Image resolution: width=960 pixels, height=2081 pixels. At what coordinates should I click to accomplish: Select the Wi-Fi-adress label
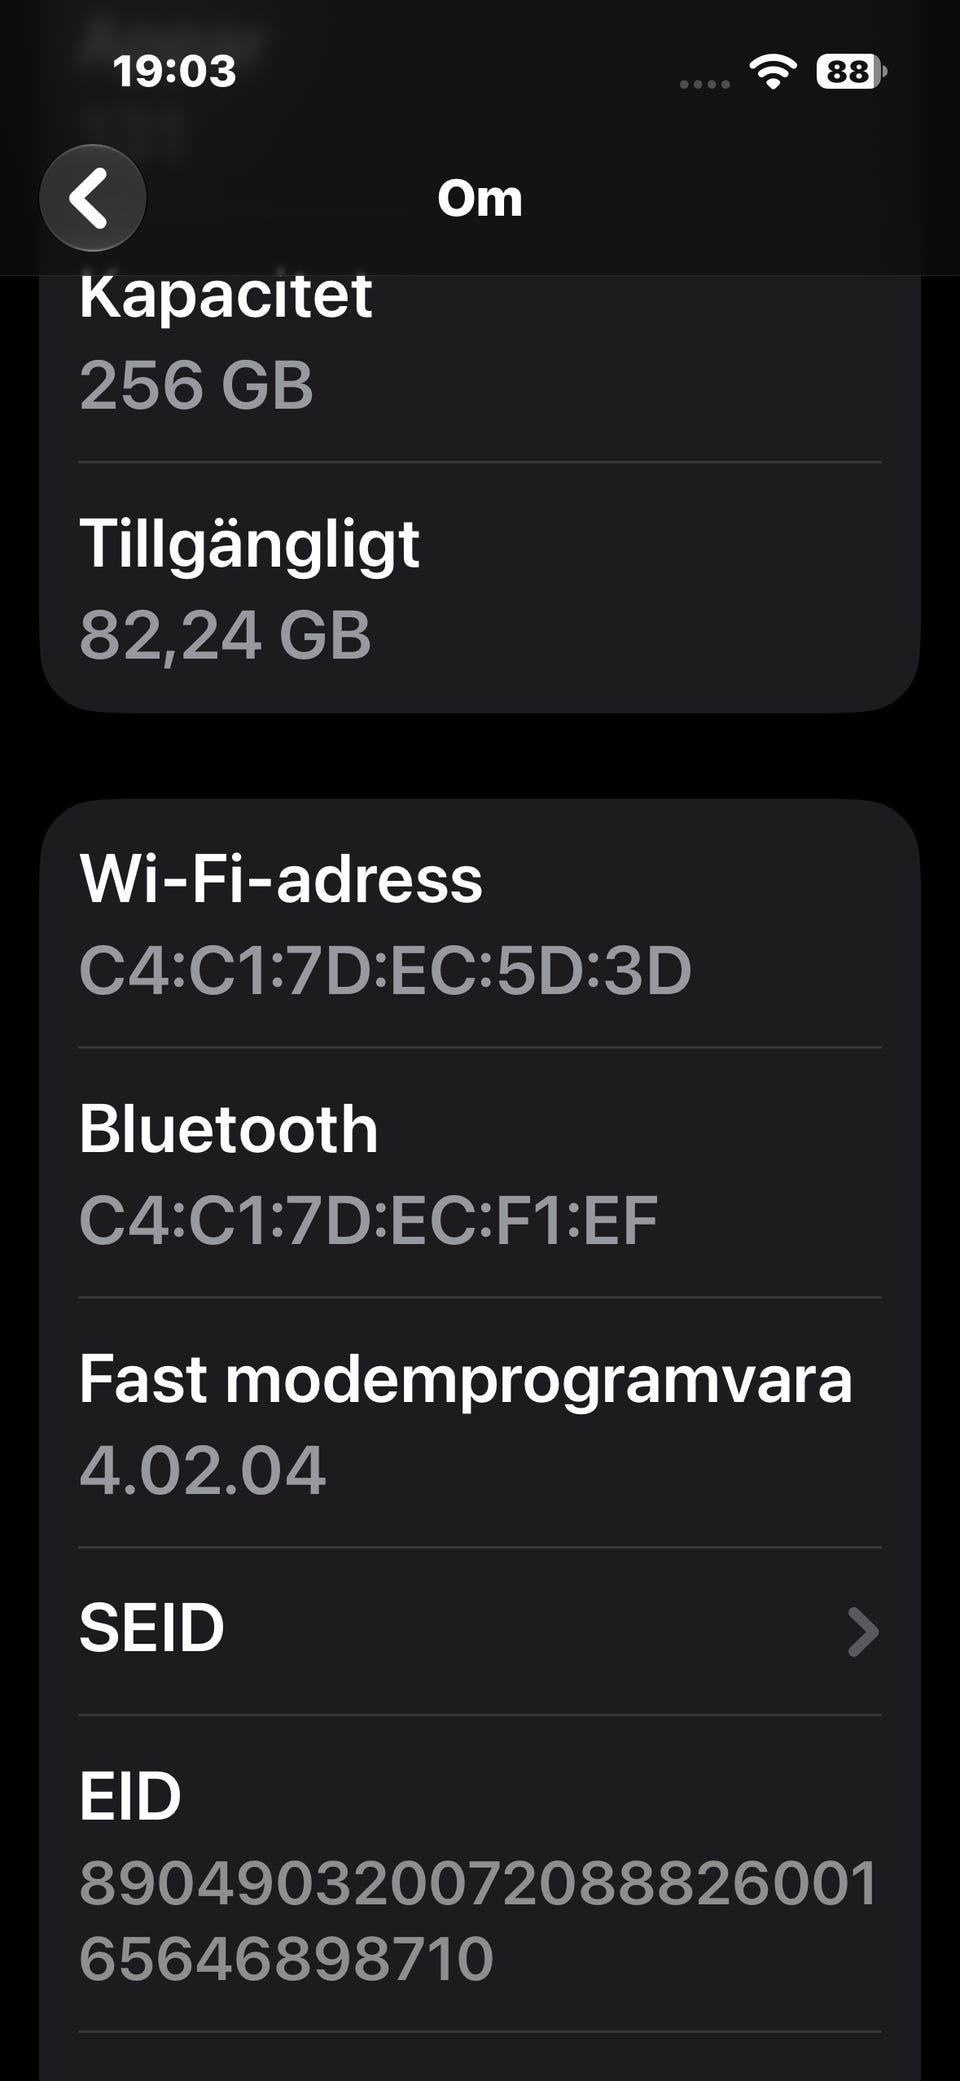click(281, 879)
